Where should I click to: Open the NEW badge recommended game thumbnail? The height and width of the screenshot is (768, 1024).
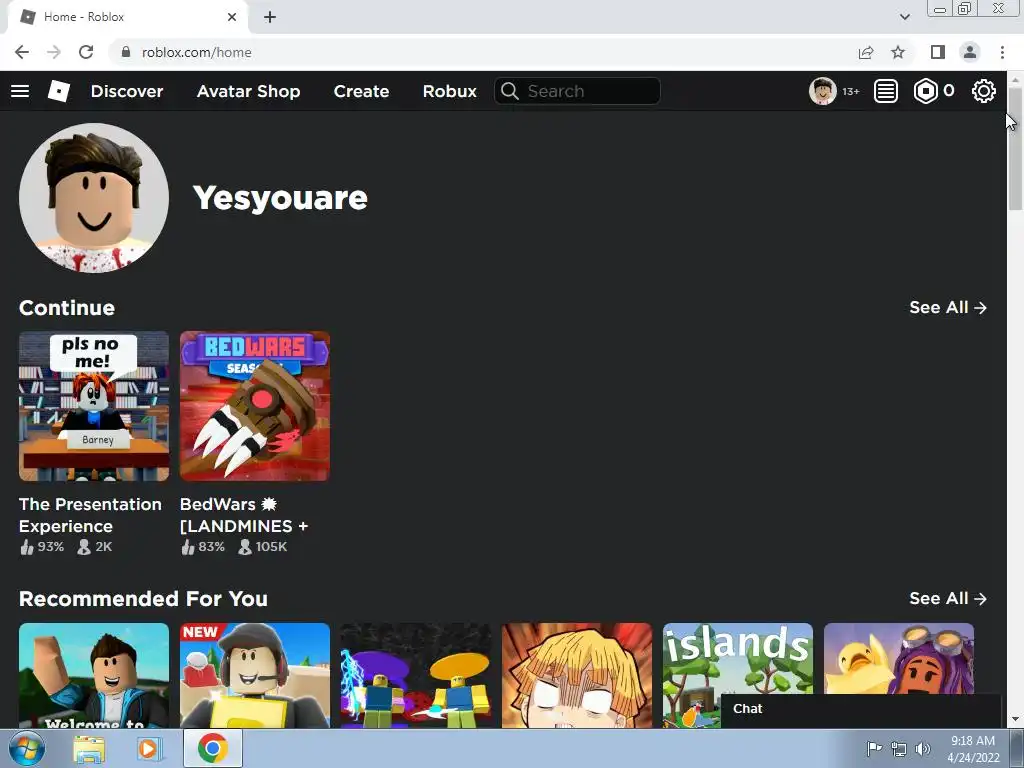point(255,675)
